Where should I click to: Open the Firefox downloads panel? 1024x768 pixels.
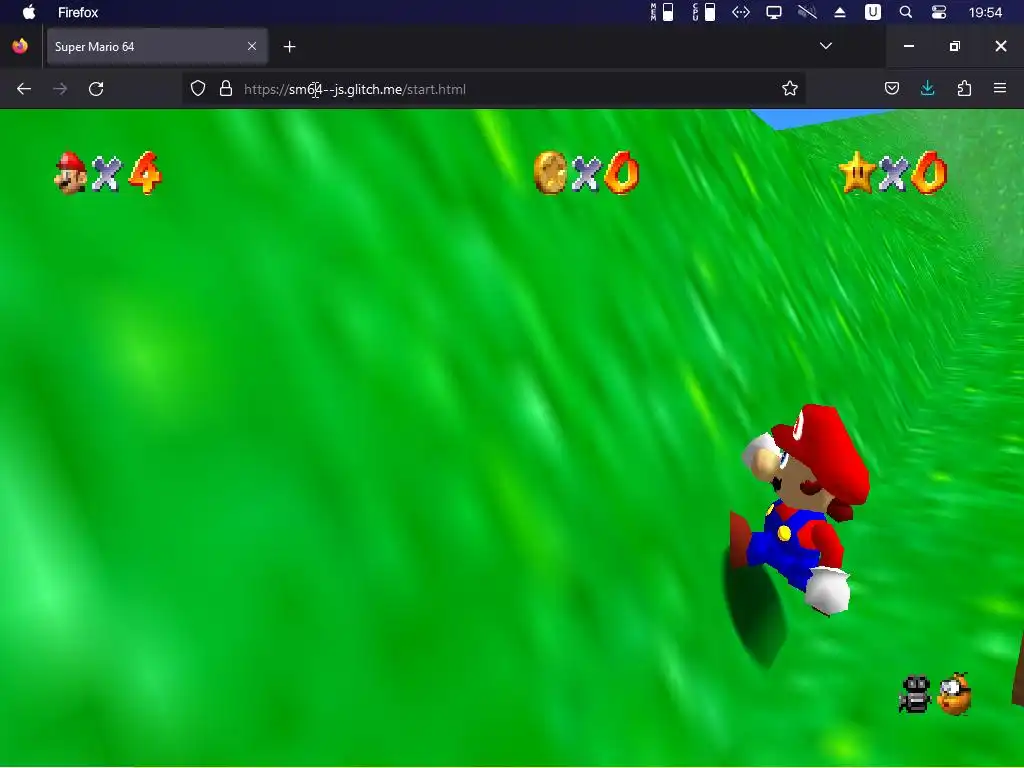(x=927, y=88)
